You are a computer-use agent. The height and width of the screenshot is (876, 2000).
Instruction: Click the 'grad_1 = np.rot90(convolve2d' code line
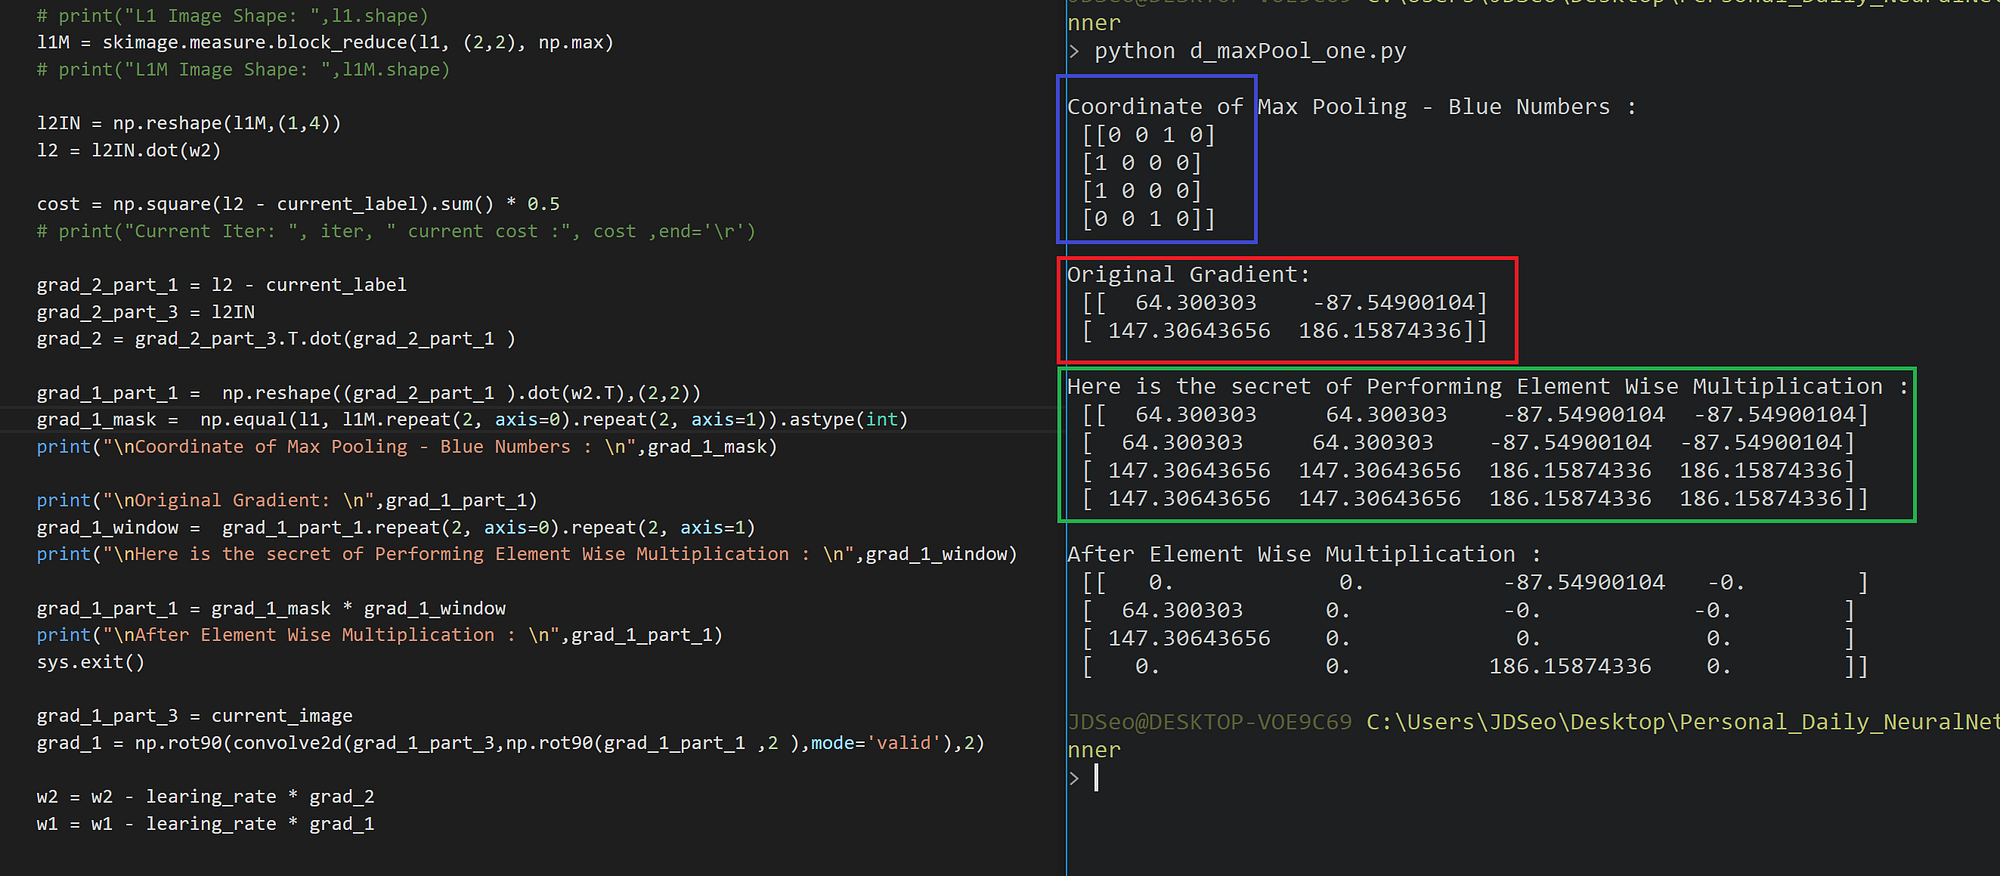511,744
